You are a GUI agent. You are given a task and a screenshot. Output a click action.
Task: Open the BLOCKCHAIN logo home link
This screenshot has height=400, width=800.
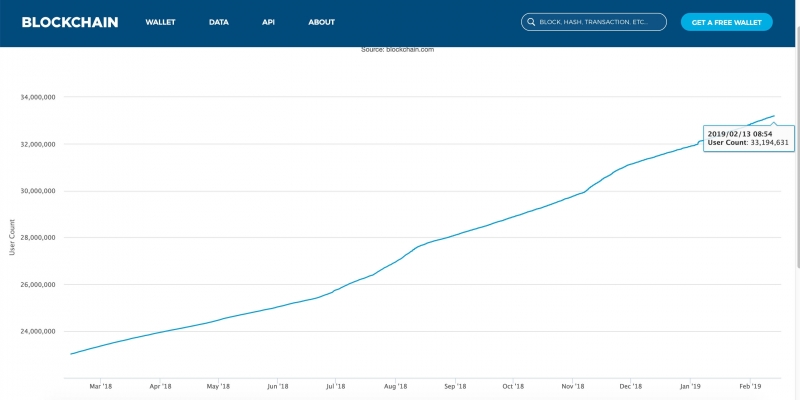tap(70, 22)
